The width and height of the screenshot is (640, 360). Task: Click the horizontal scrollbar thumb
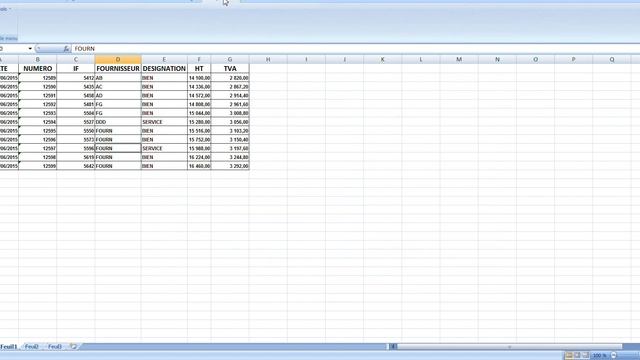(509, 347)
